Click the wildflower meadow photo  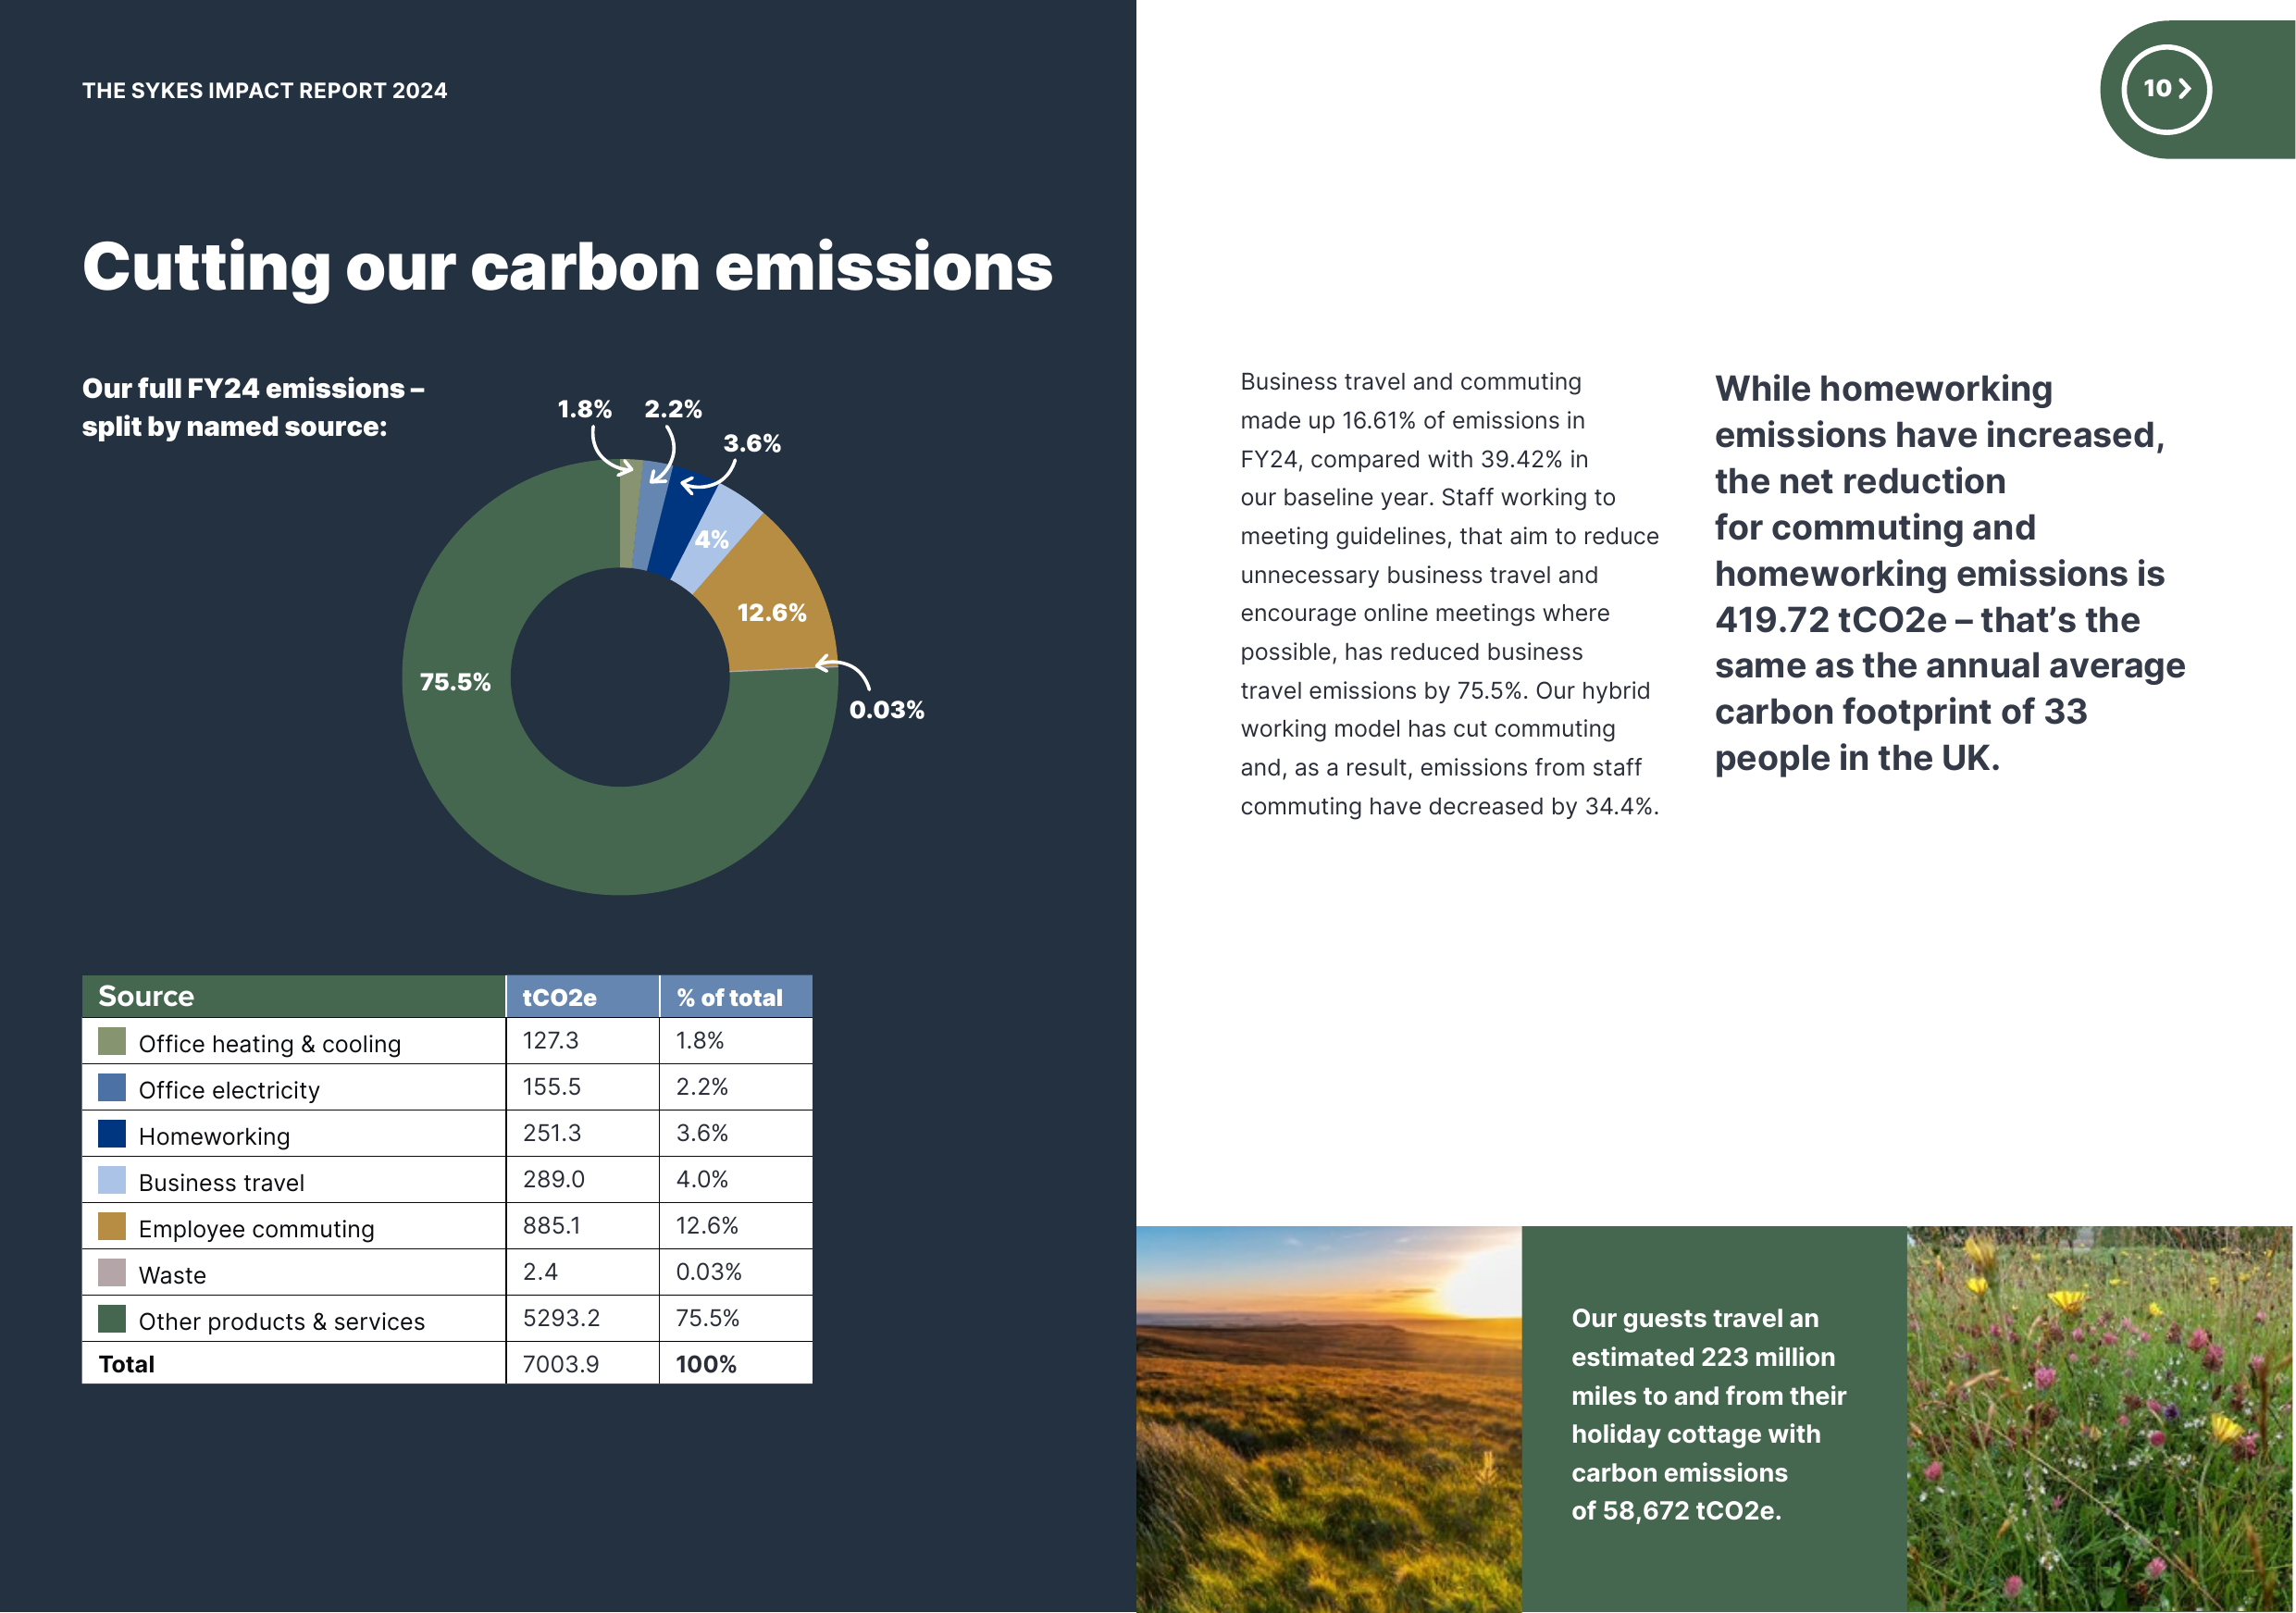(2100, 1419)
